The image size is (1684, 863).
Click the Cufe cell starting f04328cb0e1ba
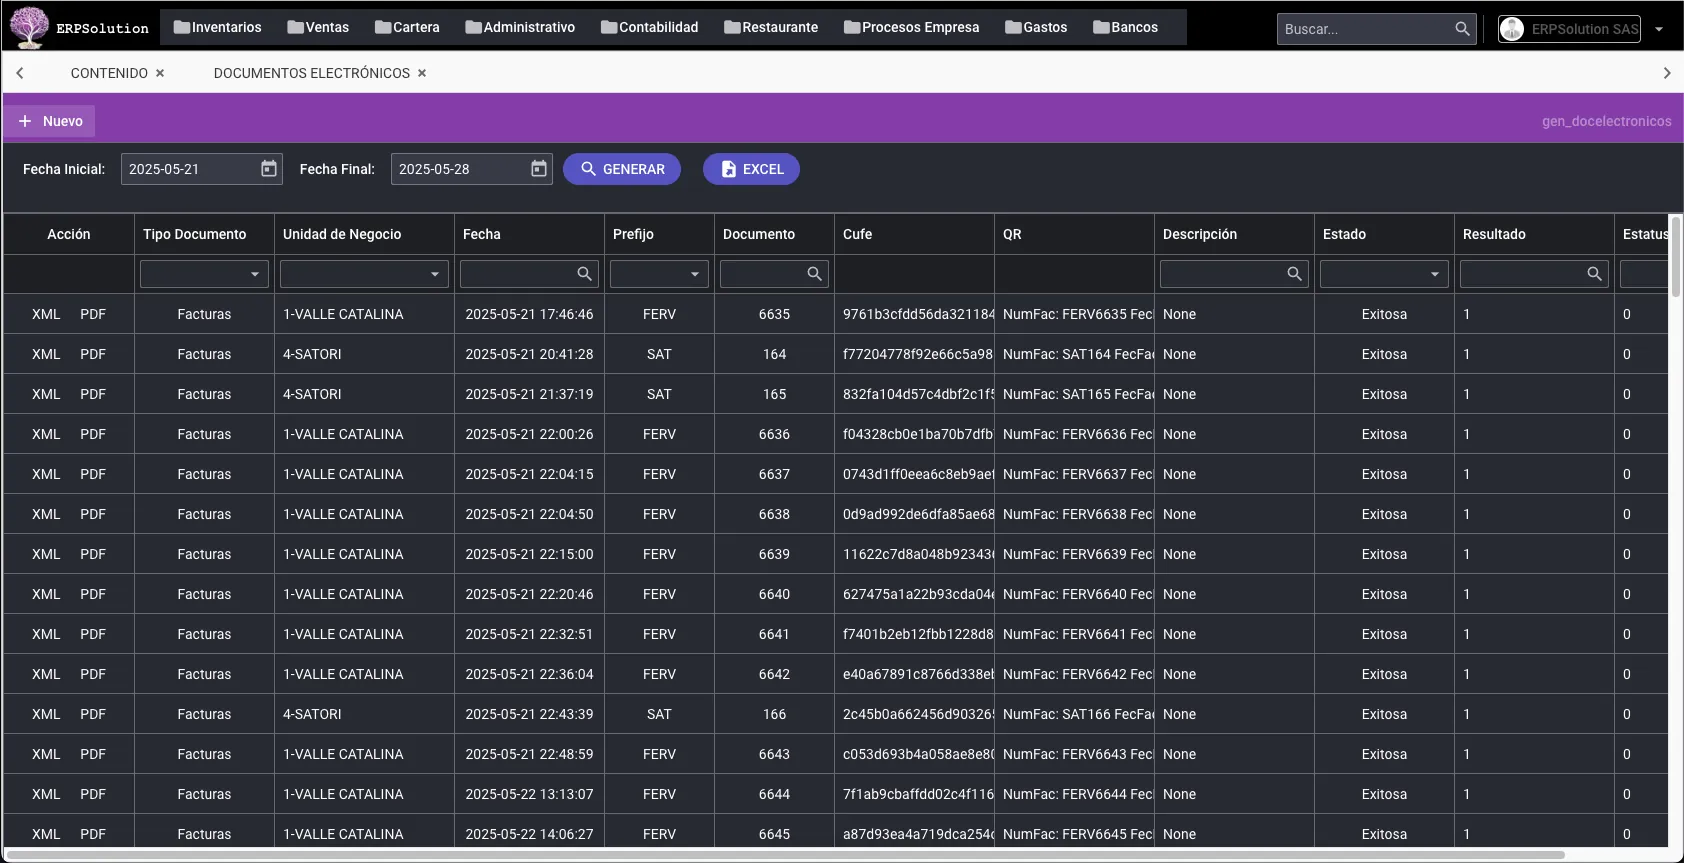(914, 434)
